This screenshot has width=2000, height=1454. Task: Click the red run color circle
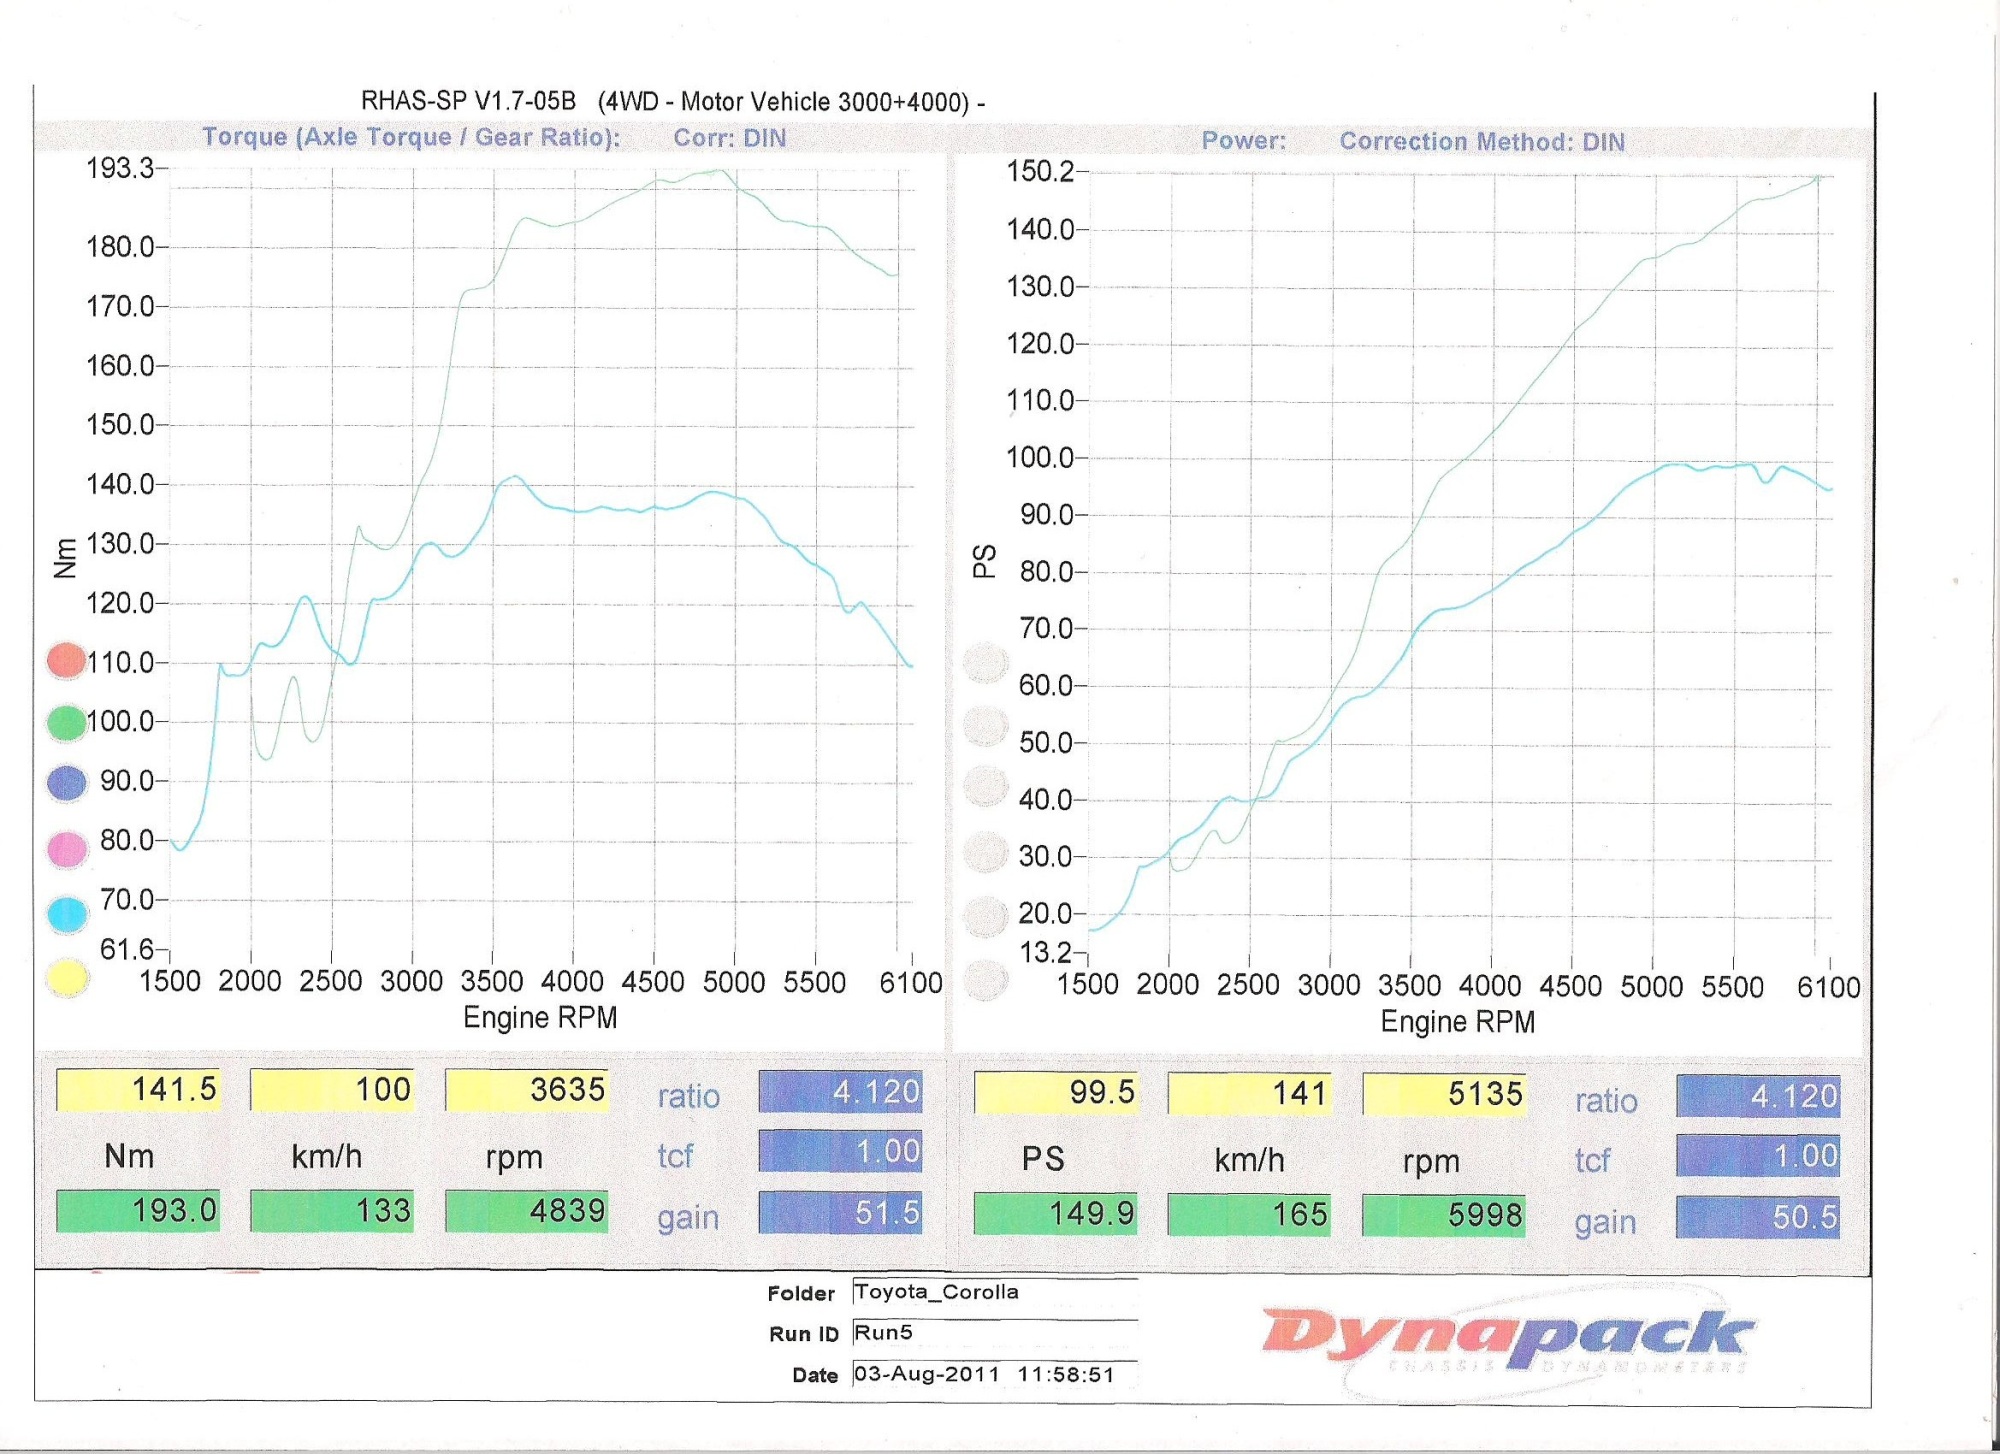click(67, 661)
